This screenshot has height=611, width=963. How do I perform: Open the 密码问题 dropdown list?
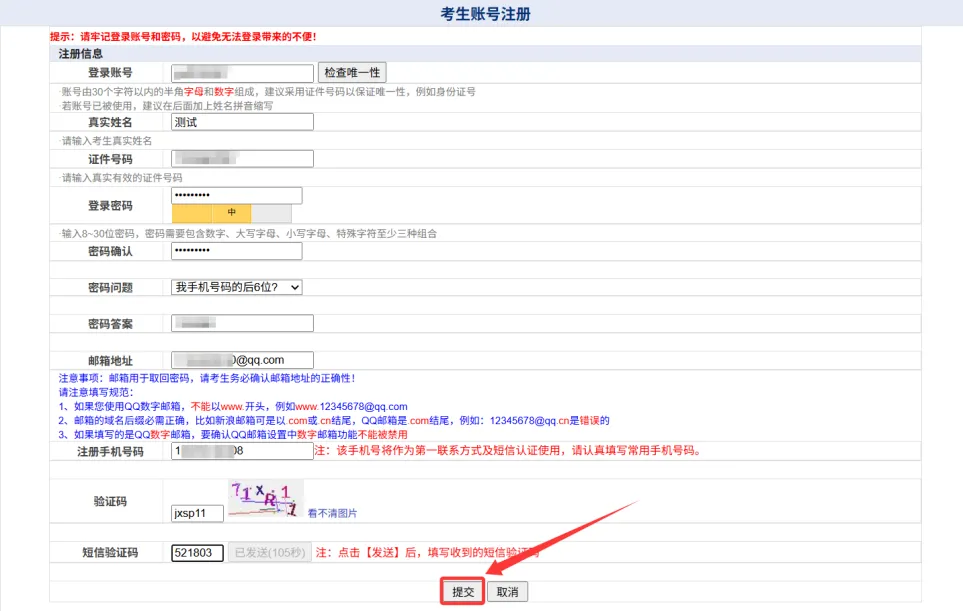[x=236, y=287]
